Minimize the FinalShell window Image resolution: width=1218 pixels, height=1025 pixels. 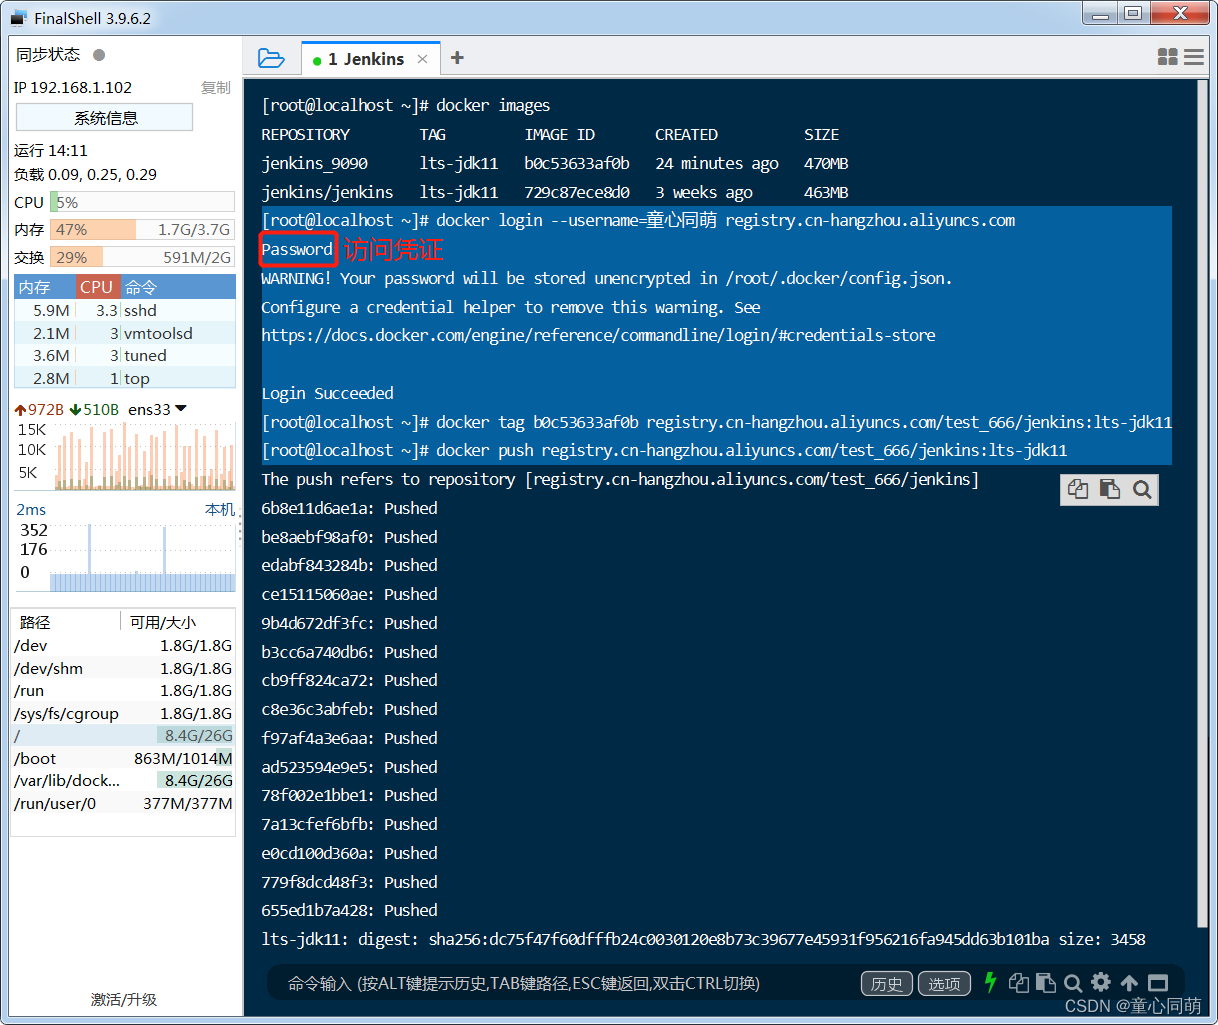[x=1100, y=14]
